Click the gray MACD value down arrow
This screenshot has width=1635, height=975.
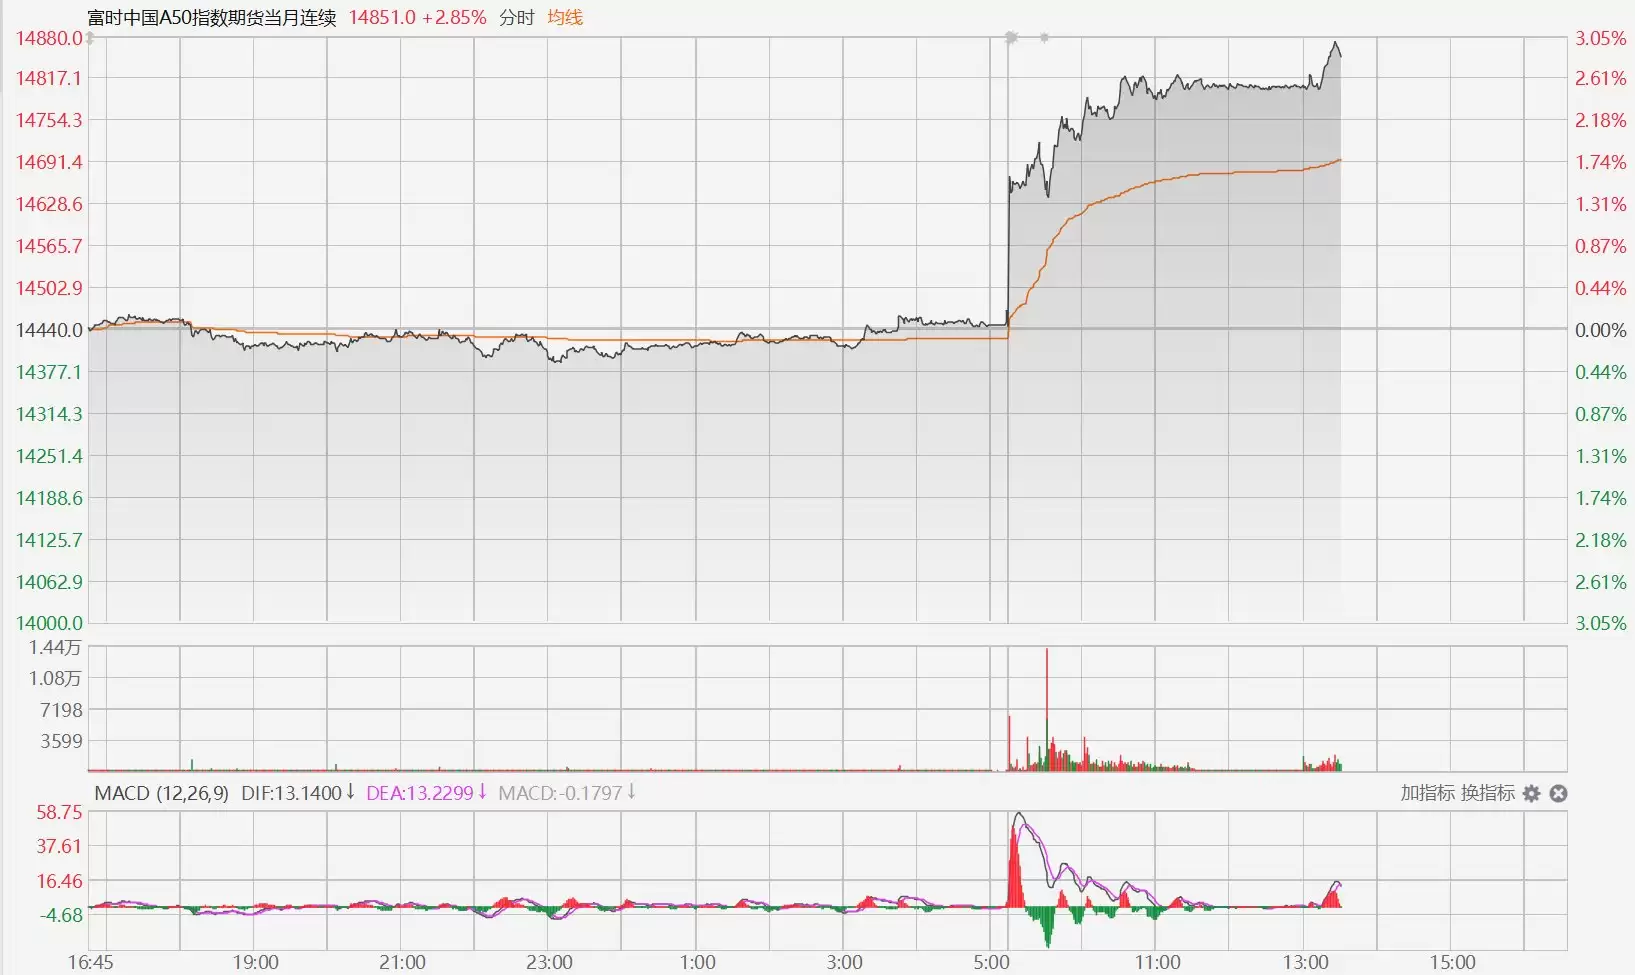[x=631, y=793]
